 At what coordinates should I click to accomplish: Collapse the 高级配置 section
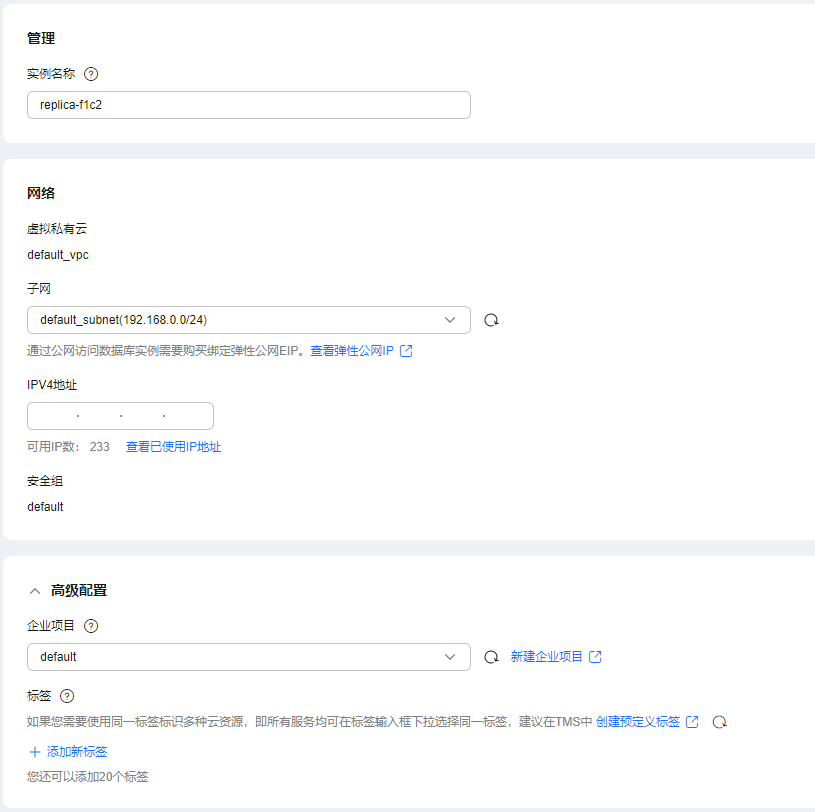(x=36, y=591)
